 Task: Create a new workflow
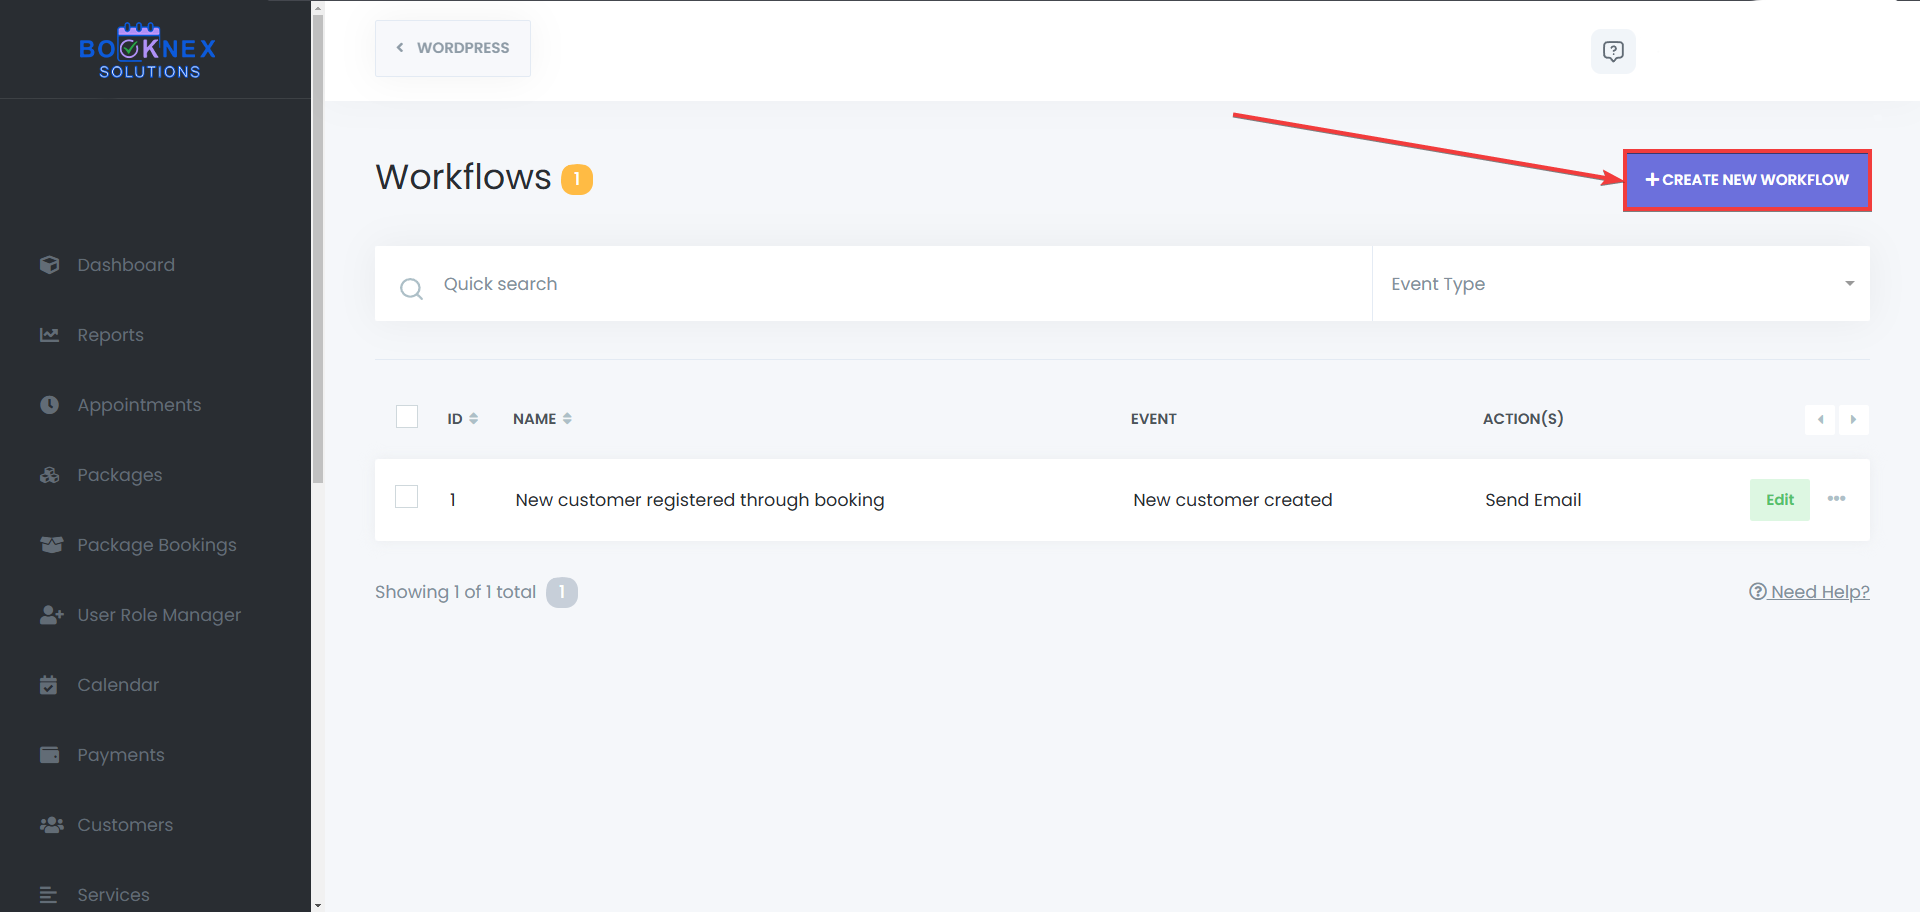point(1747,180)
